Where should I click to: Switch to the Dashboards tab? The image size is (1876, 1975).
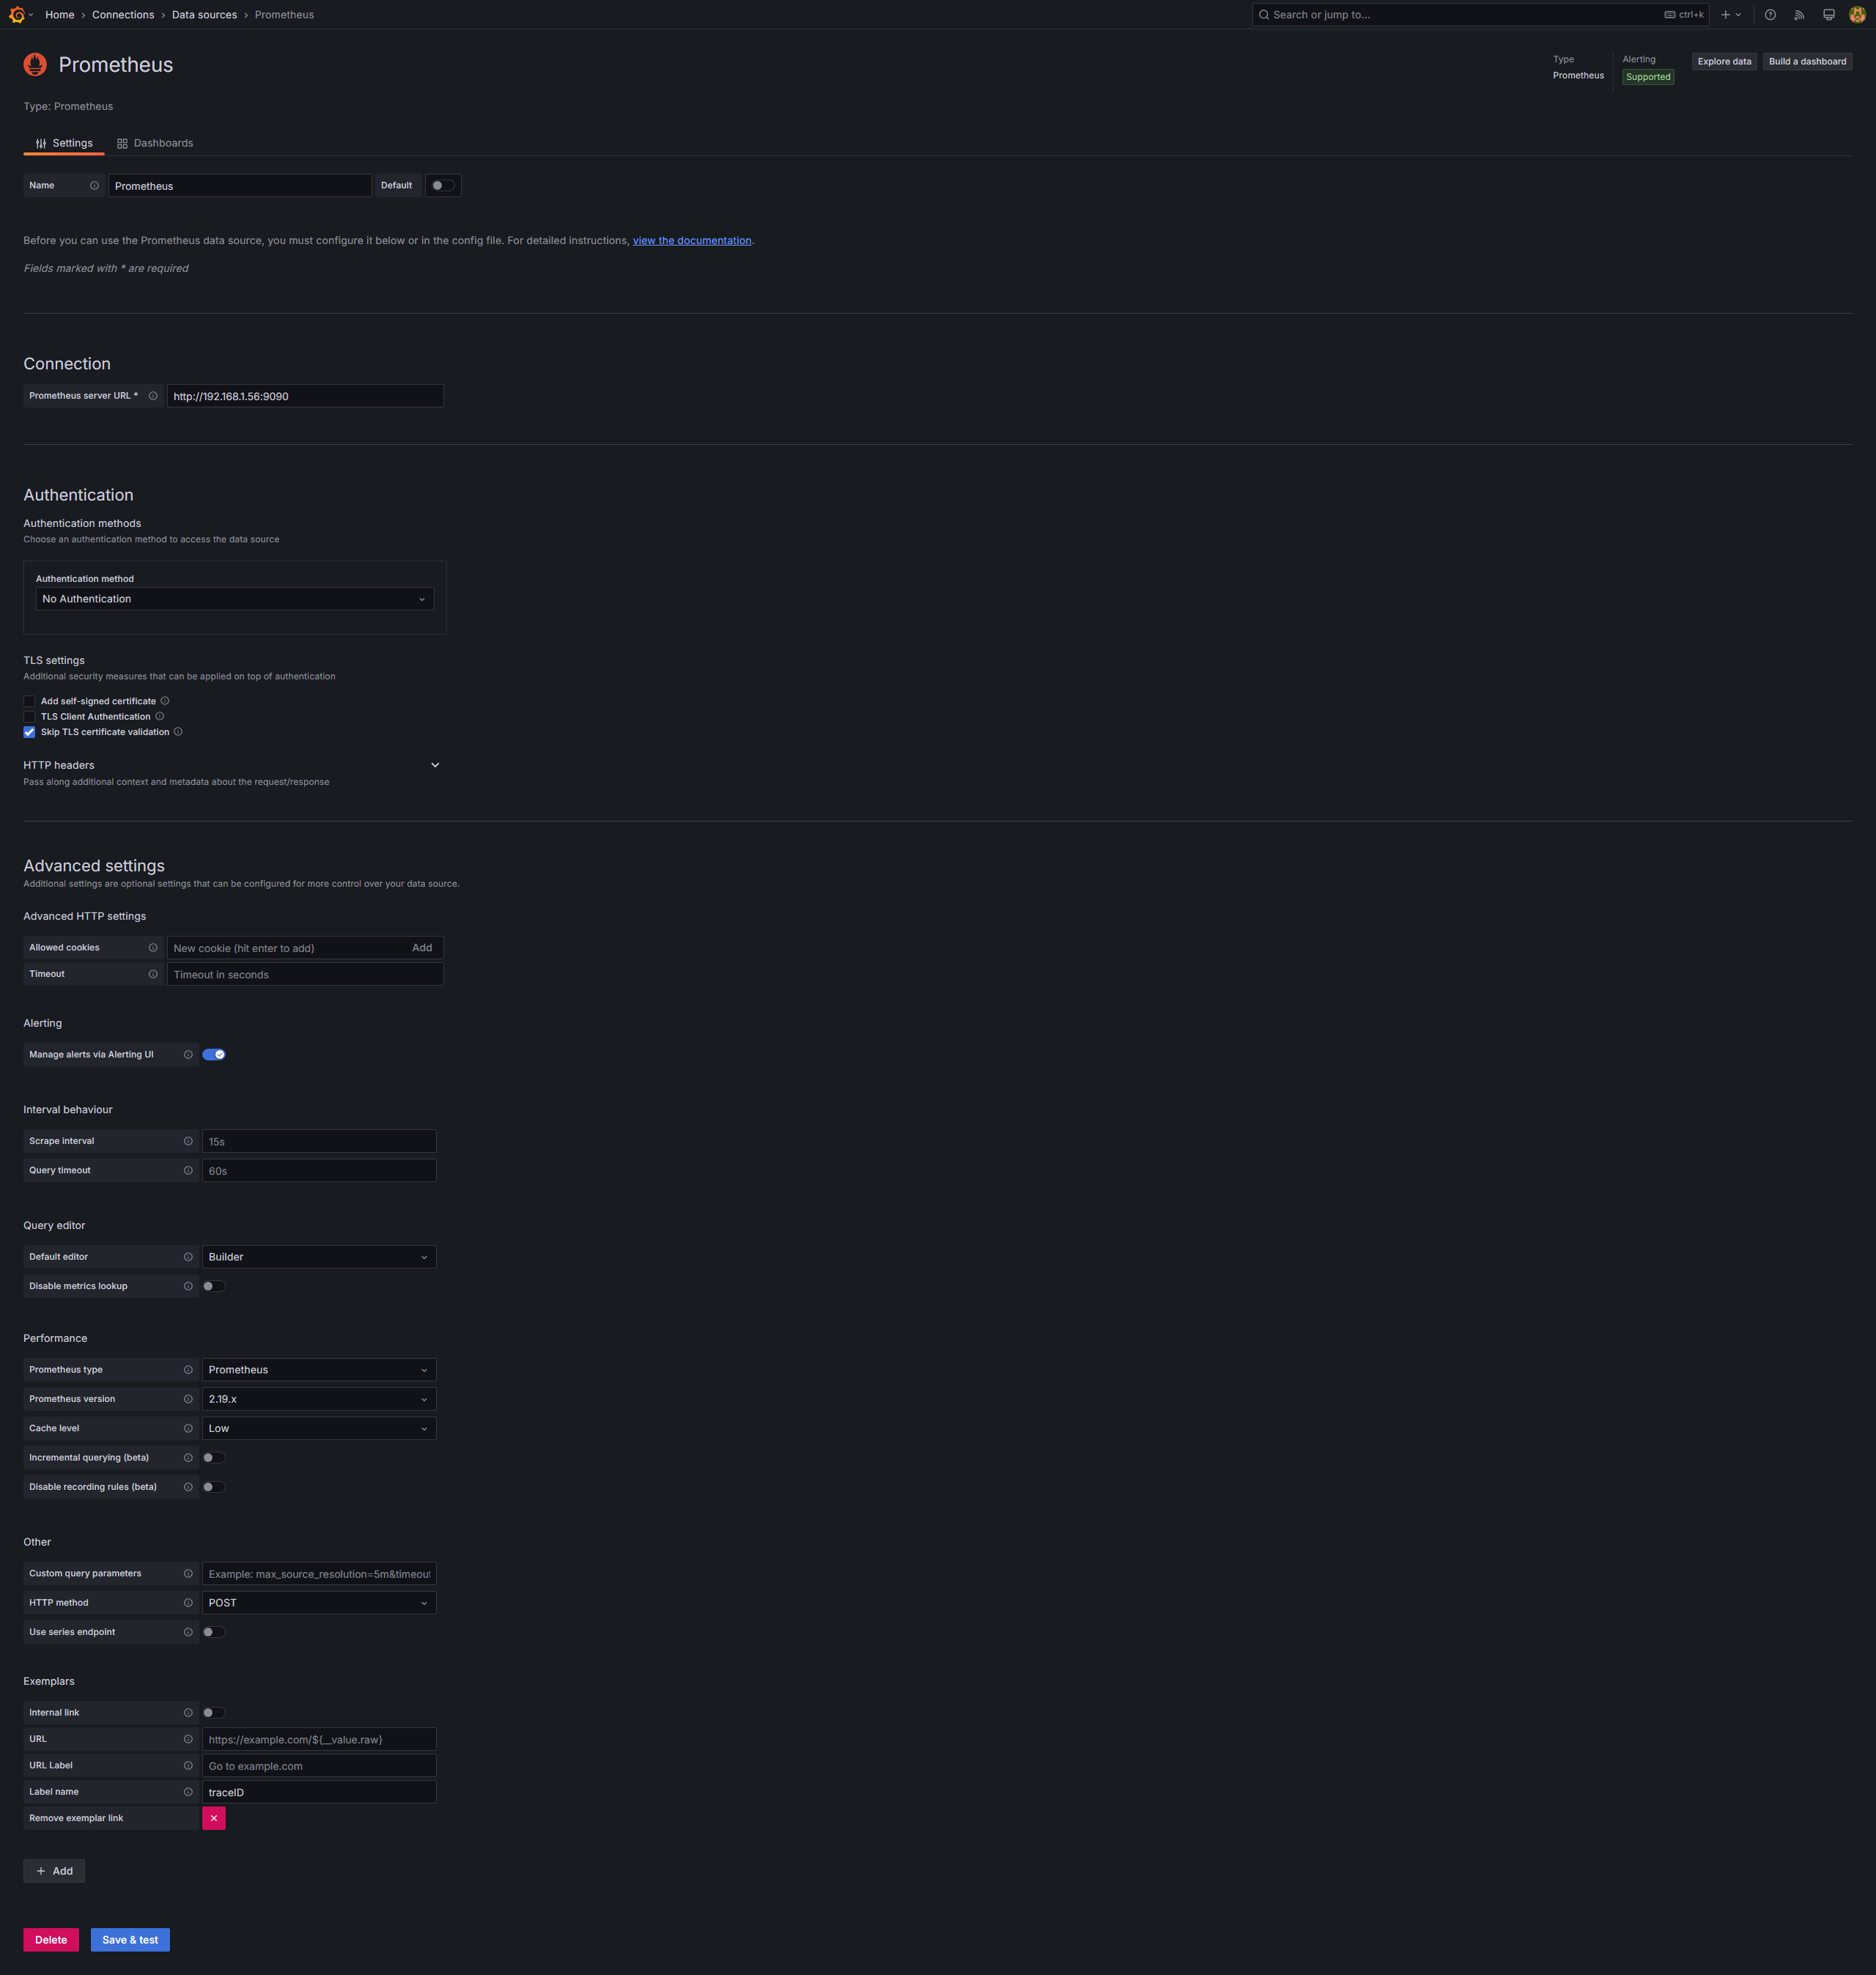click(x=155, y=143)
